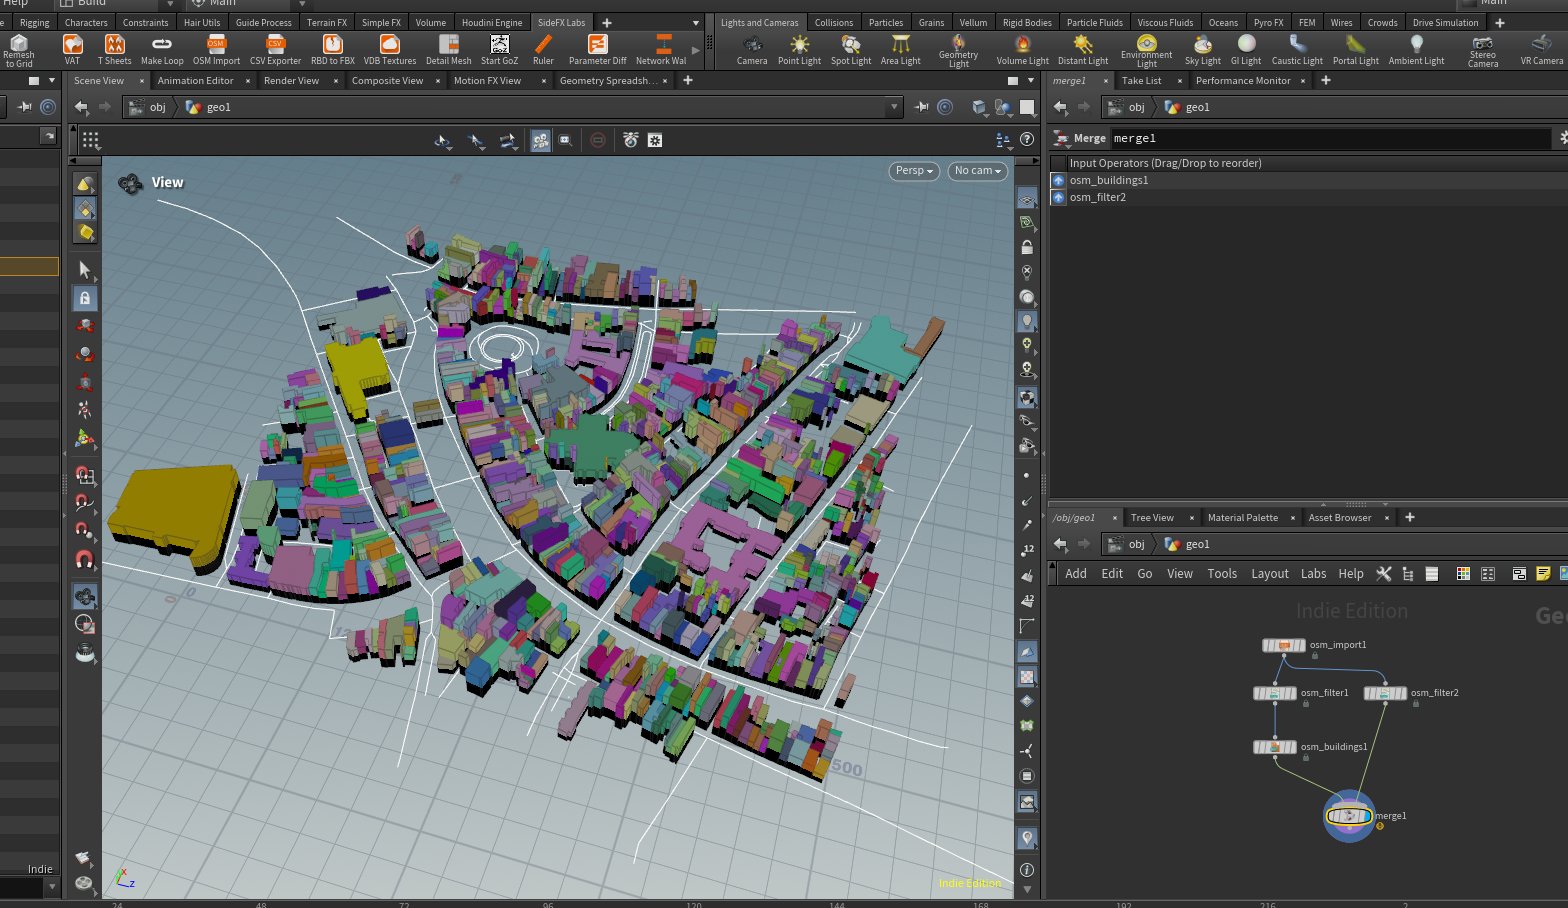Select the osm_buildings1 node
This screenshot has width=1568, height=908.
1275,747
